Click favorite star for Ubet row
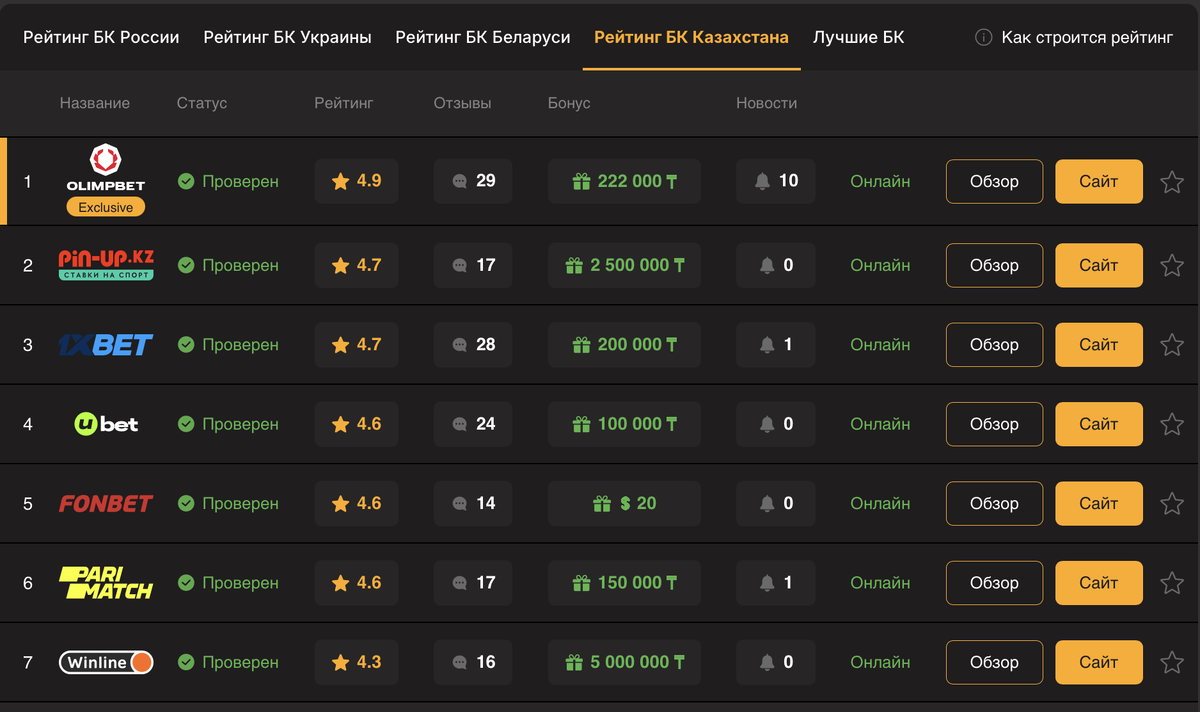This screenshot has width=1200, height=712. pos(1172,424)
